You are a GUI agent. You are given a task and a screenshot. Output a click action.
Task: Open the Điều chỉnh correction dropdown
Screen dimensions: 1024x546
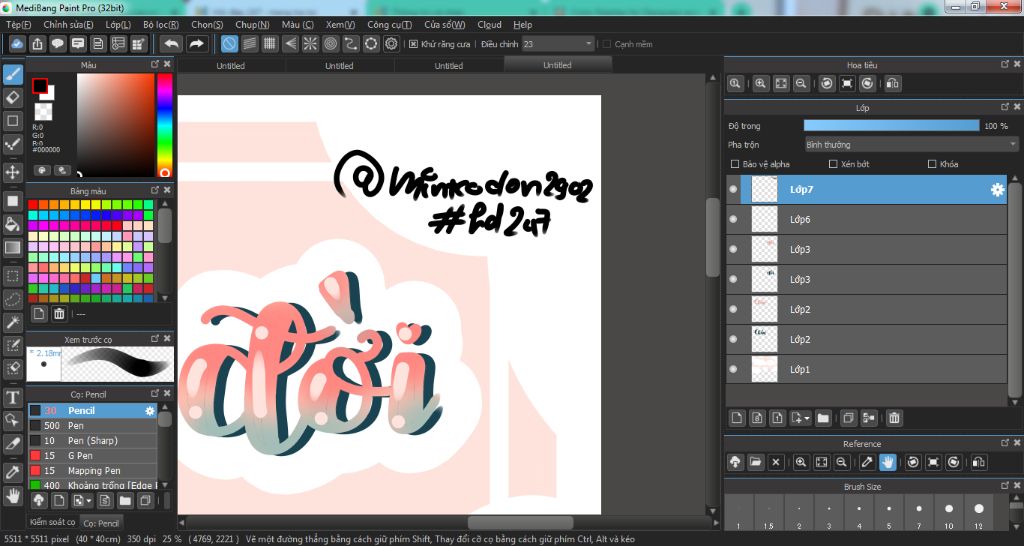(558, 44)
